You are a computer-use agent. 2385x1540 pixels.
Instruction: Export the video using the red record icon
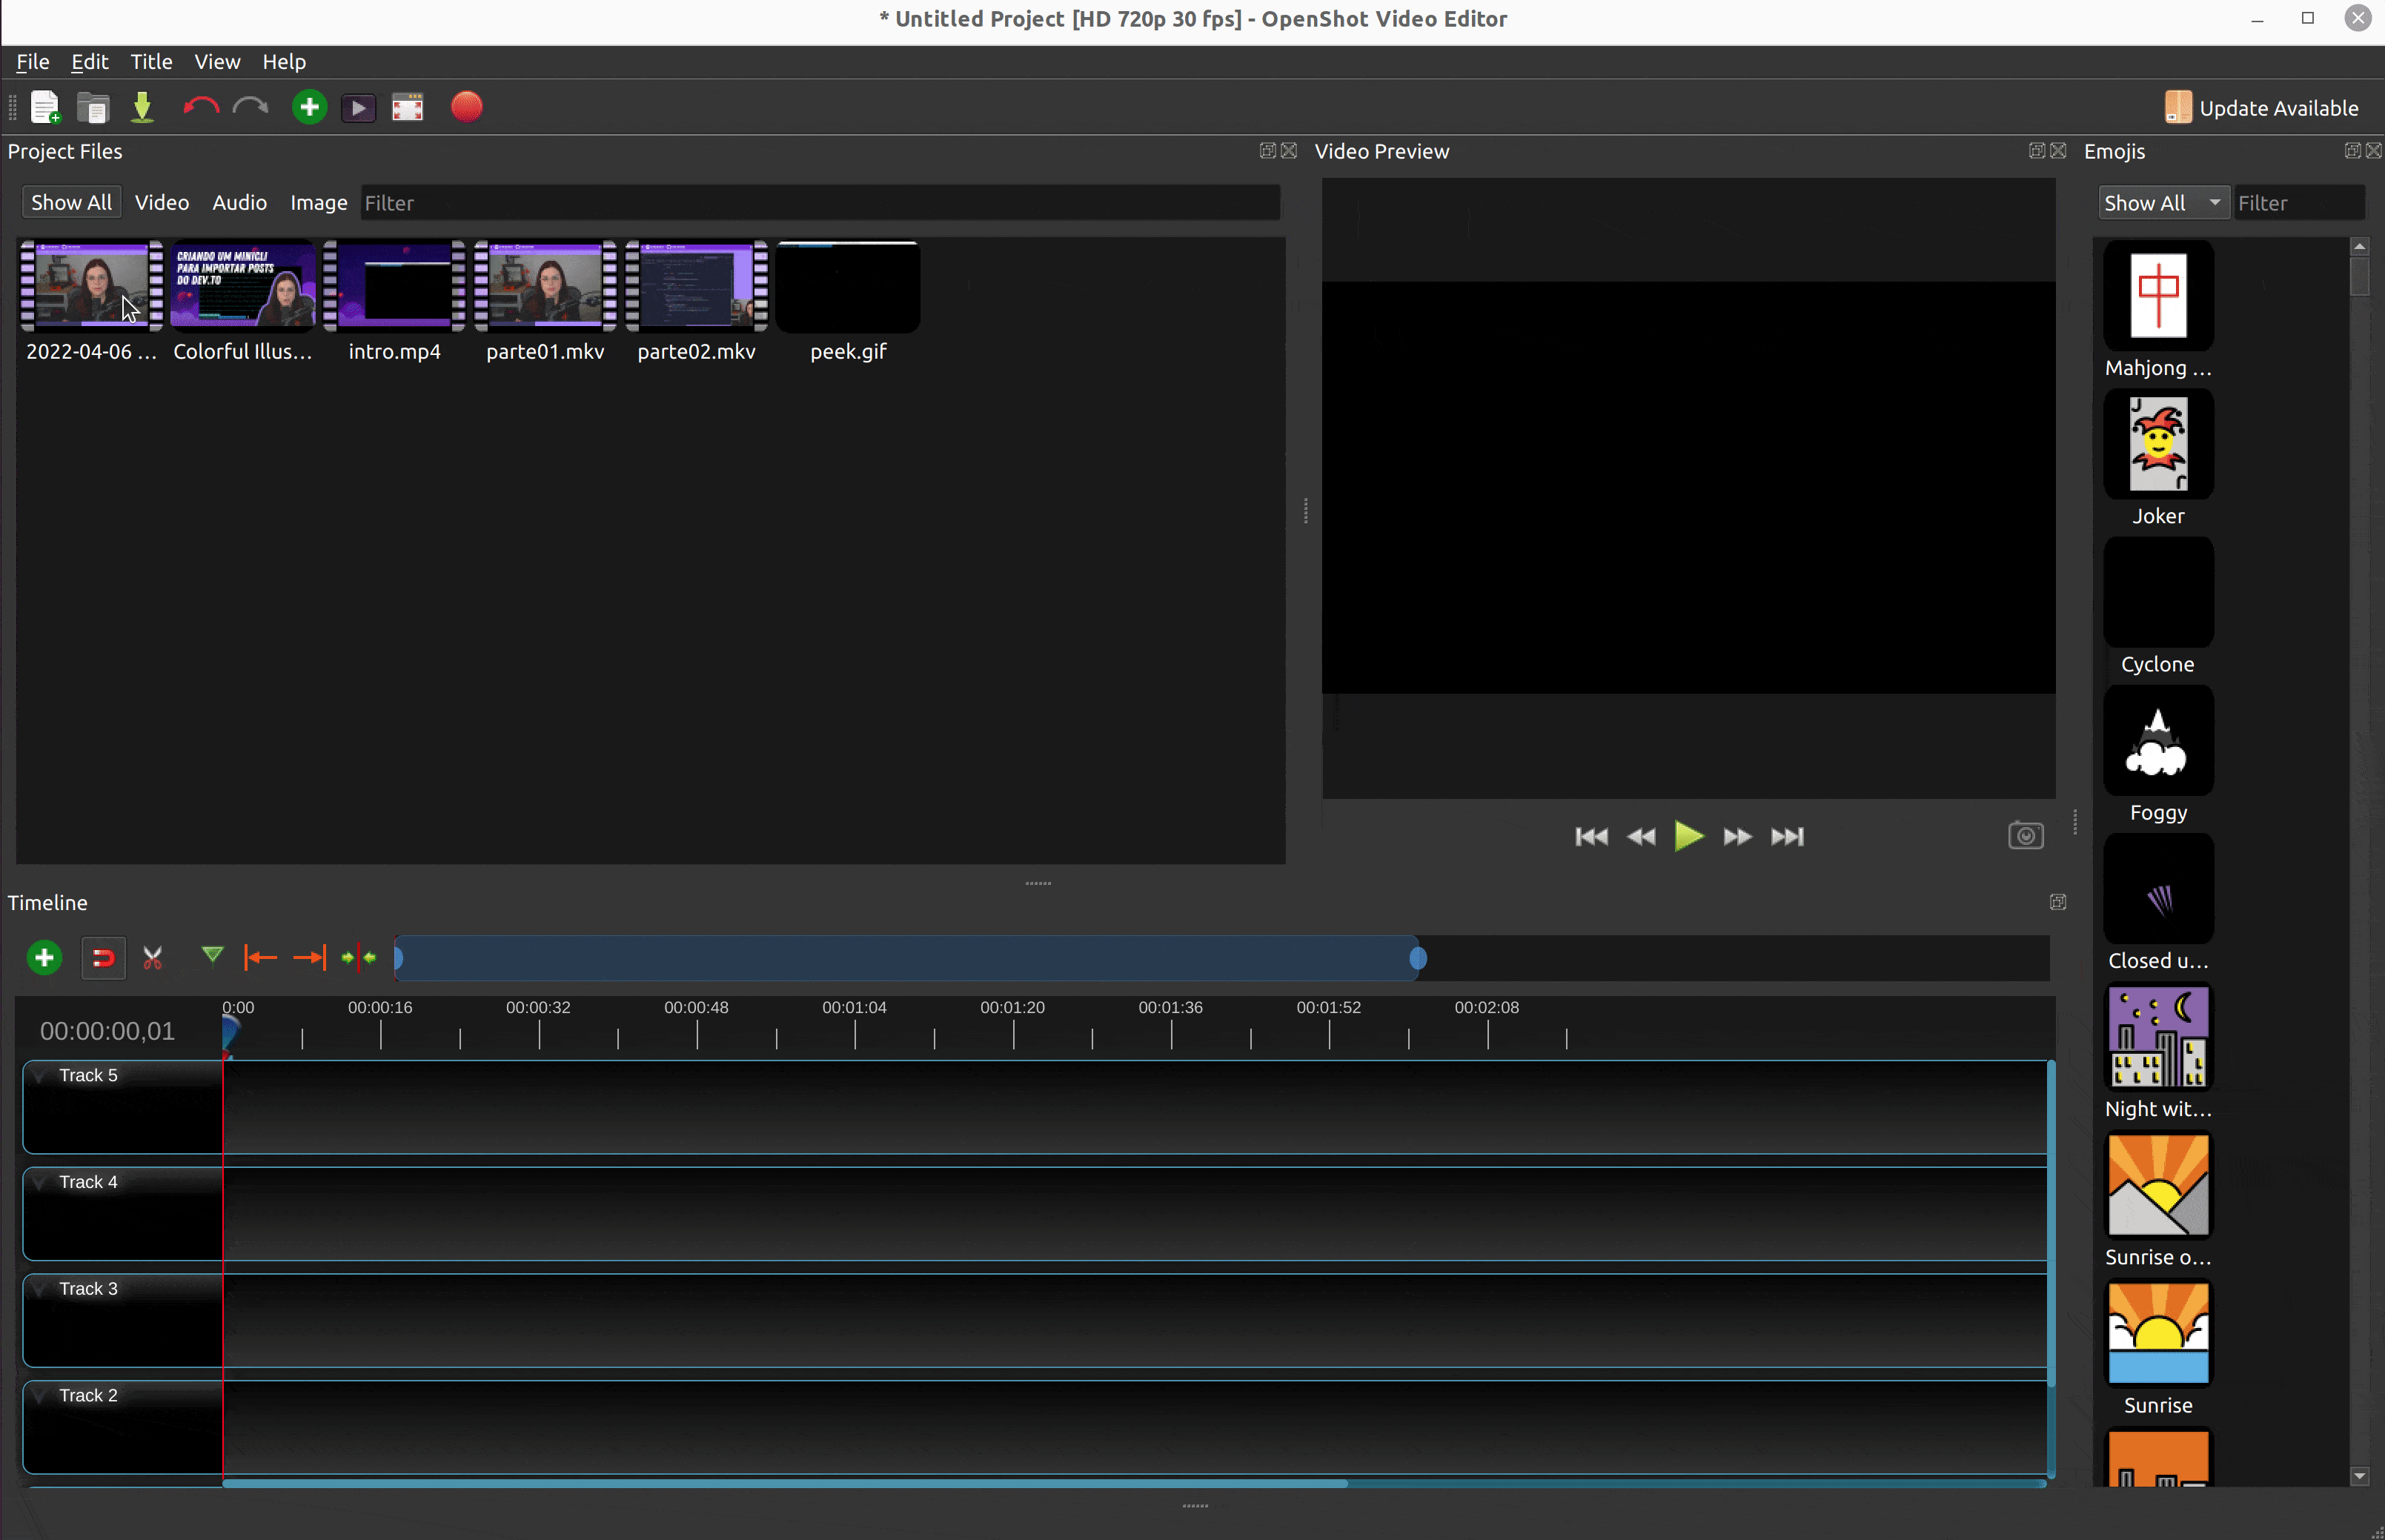point(466,107)
